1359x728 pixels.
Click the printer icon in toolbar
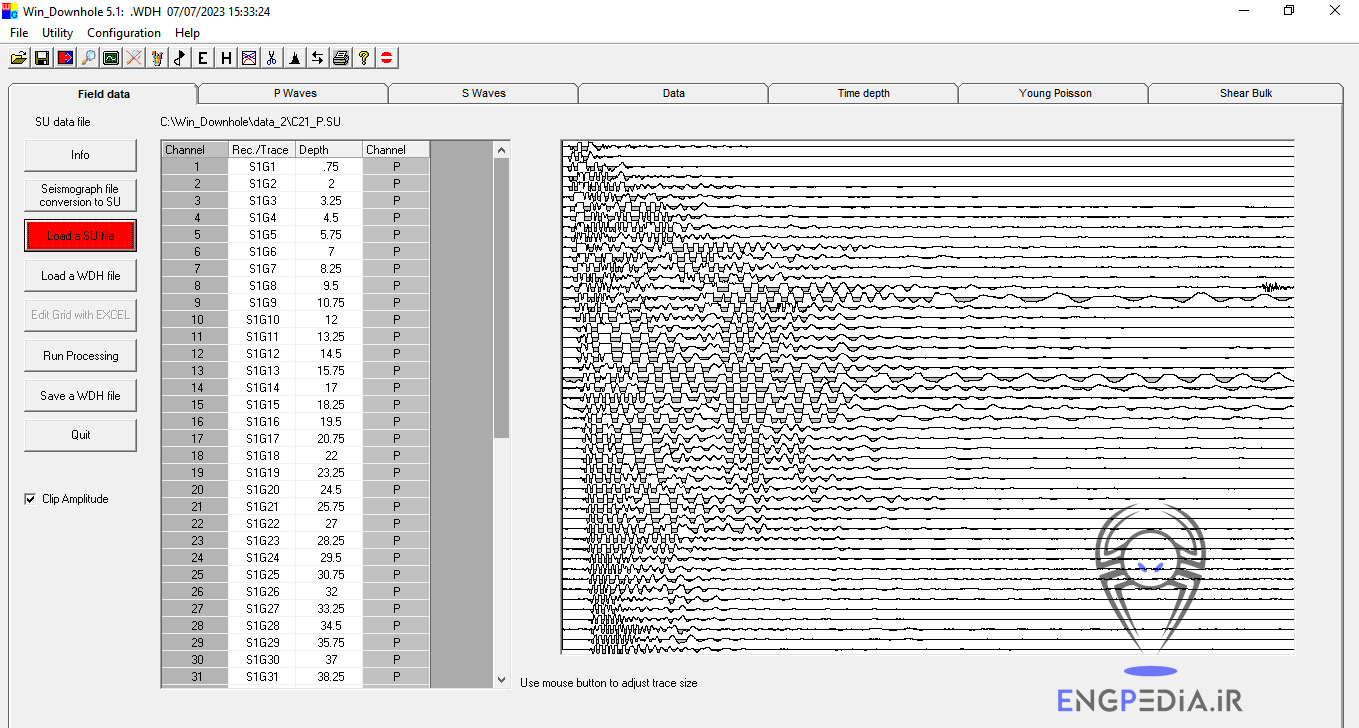tap(341, 58)
